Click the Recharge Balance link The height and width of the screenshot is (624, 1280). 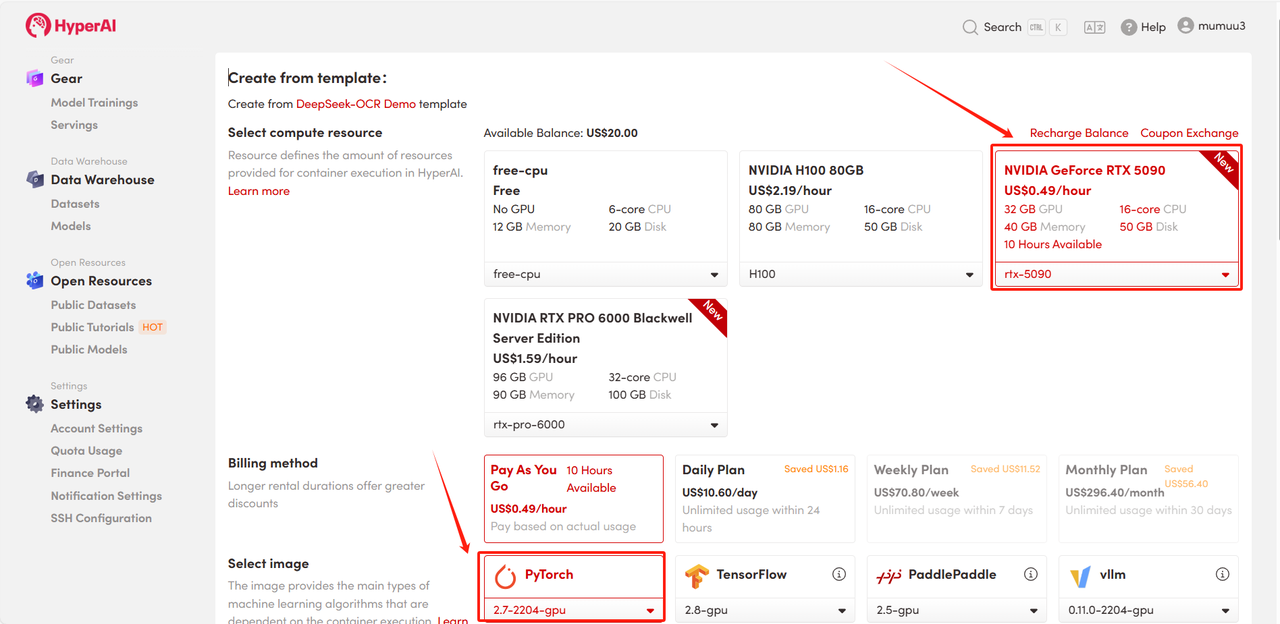[x=1078, y=133]
